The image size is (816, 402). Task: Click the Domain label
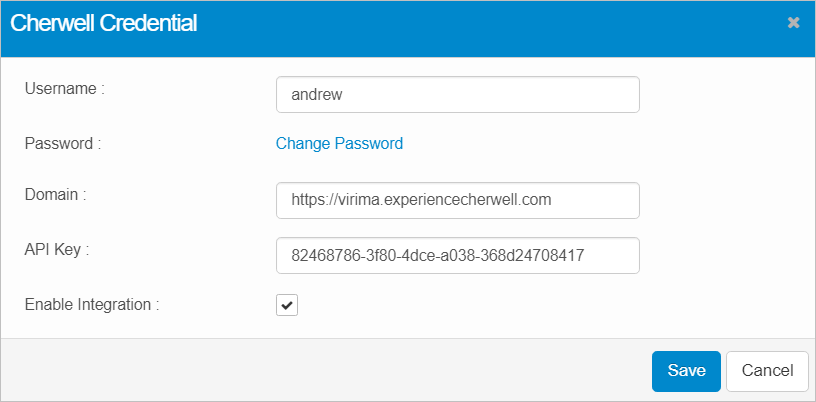pyautogui.click(x=55, y=194)
